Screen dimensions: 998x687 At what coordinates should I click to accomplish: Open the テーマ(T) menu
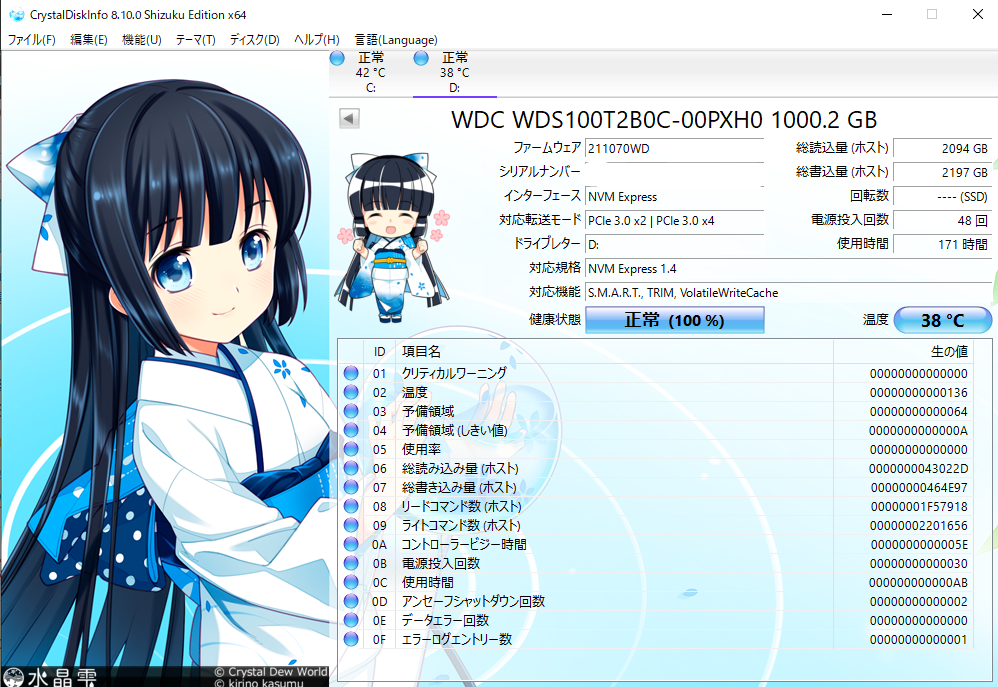pyautogui.click(x=195, y=39)
